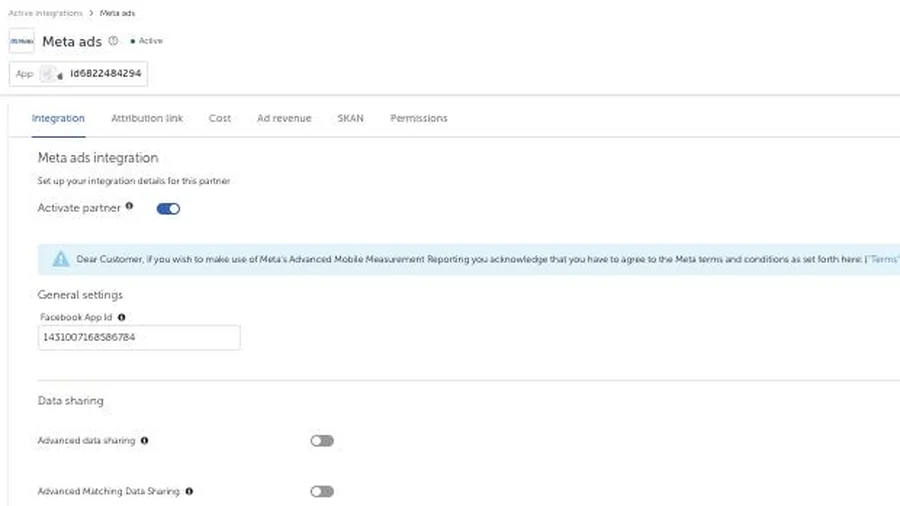900x506 pixels.
Task: Select the Integration tab
Action: point(58,118)
